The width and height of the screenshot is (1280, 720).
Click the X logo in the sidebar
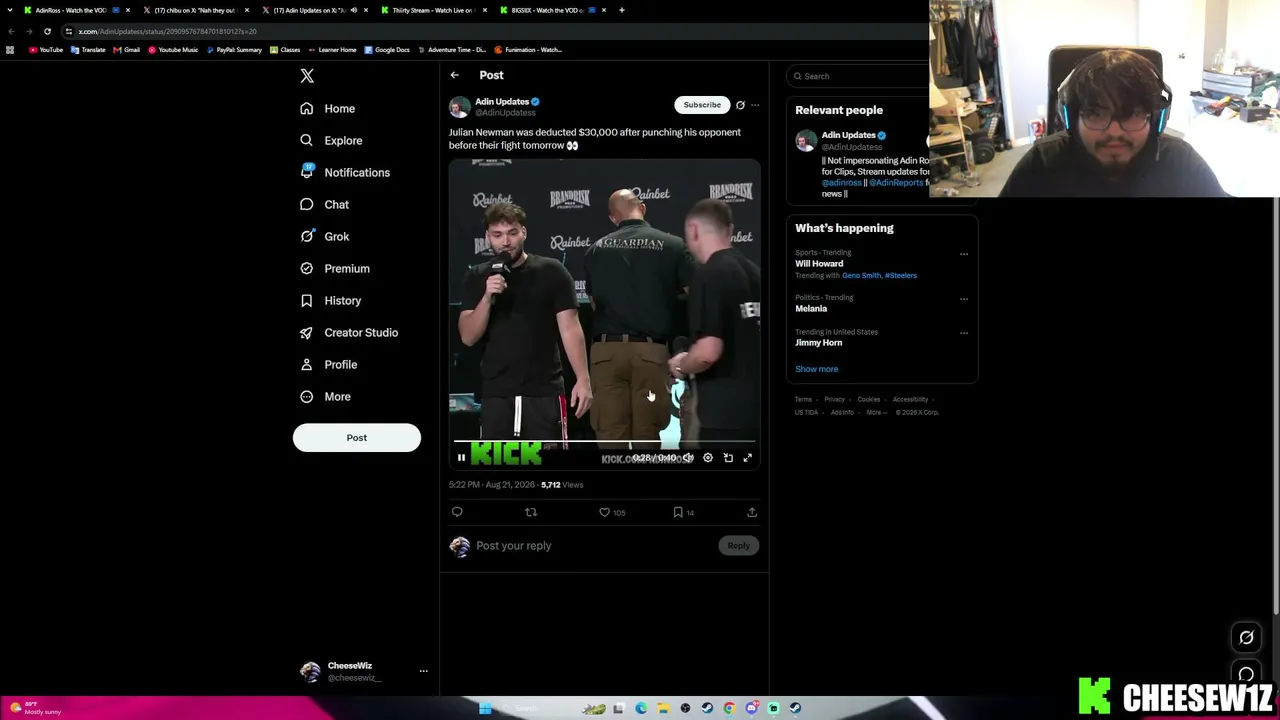click(x=307, y=76)
